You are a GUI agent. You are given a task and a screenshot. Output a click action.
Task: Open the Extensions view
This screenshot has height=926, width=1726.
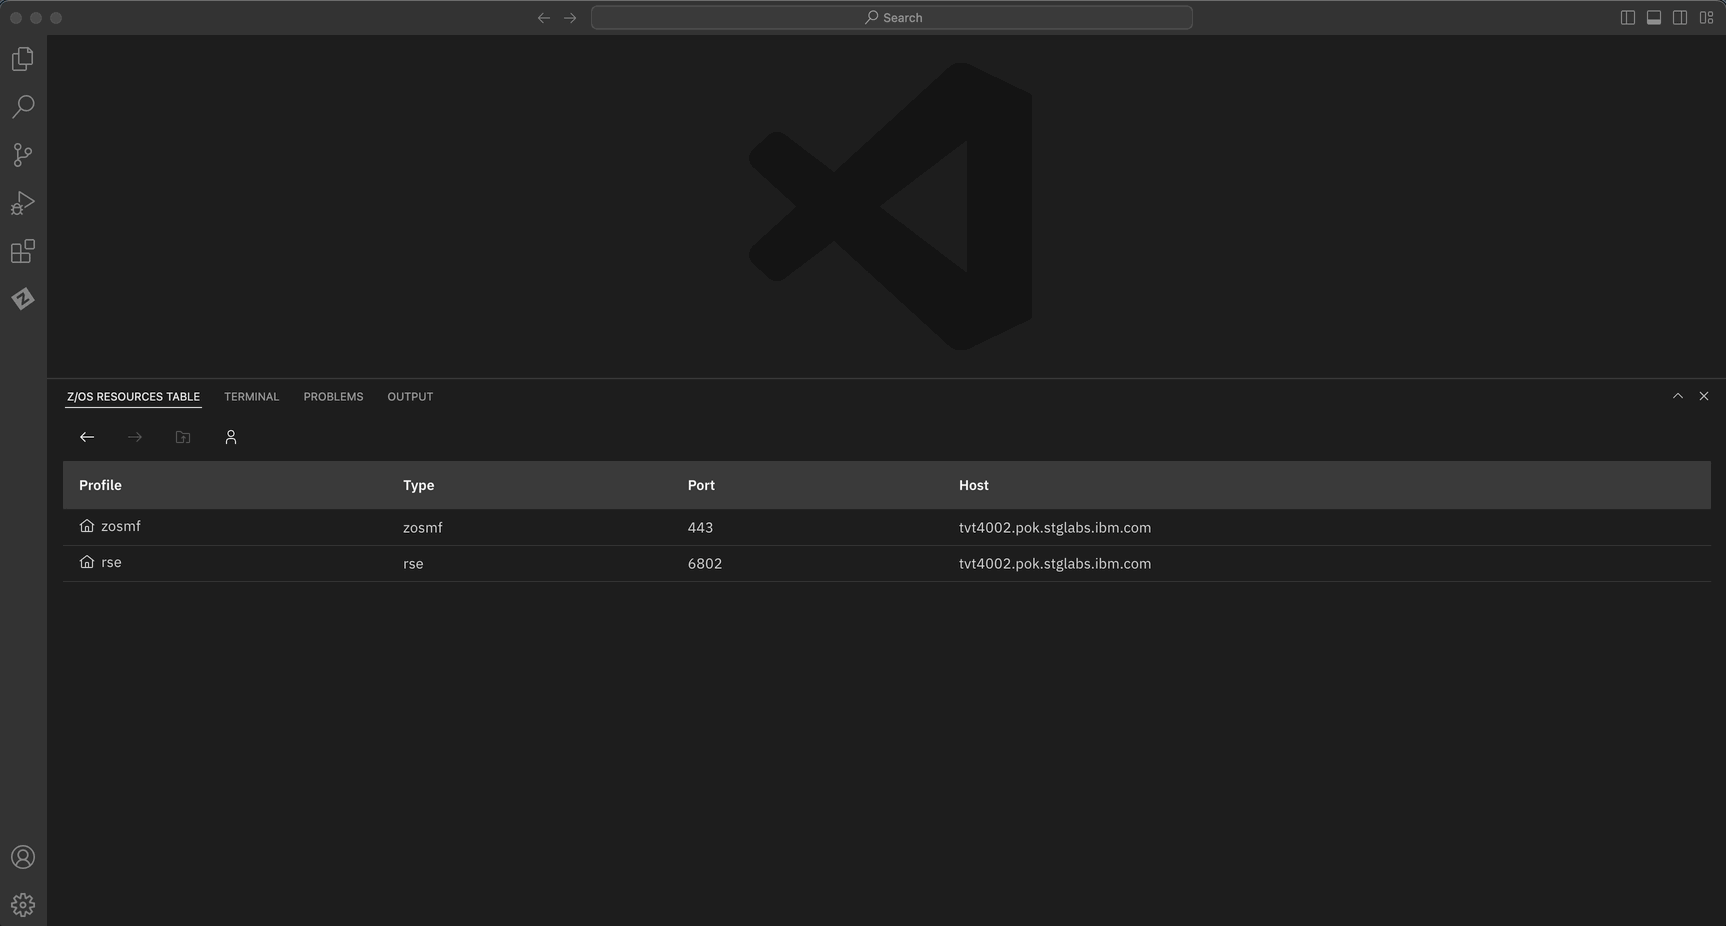tap(23, 251)
